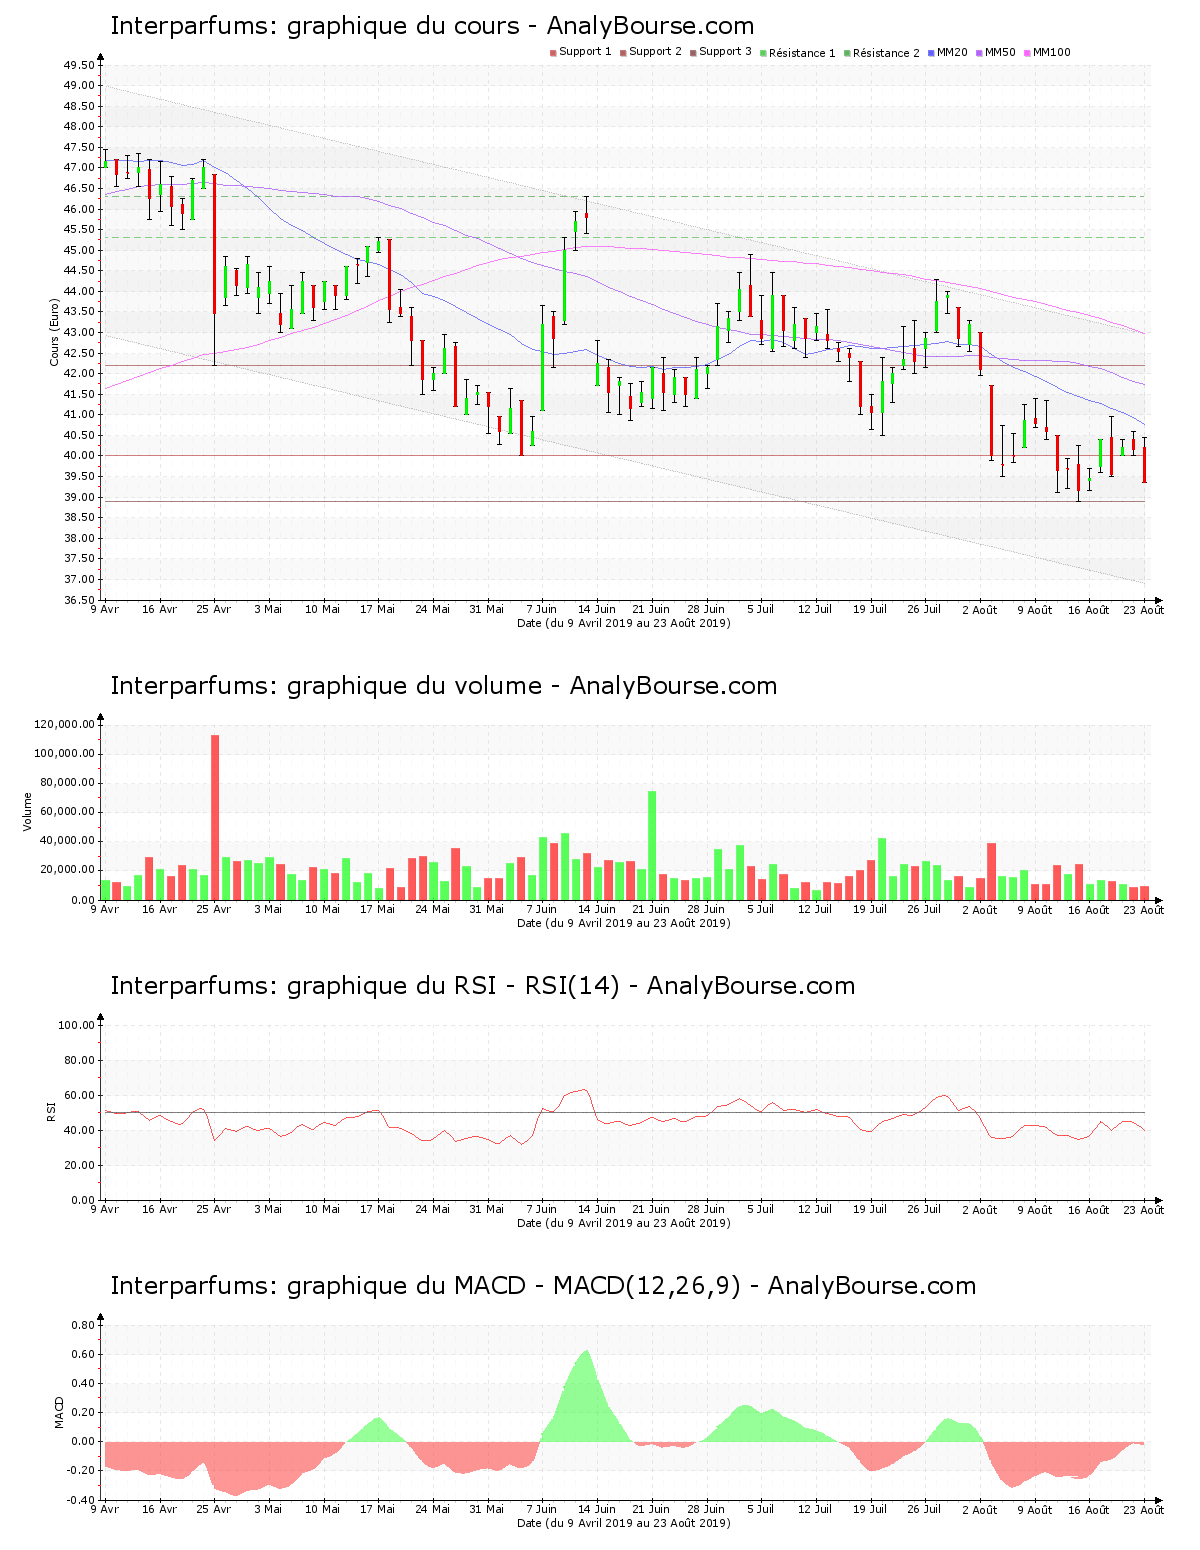Image resolution: width=1200 pixels, height=1550 pixels.
Task: Click the 'Cours (Euro)' vertical axis label
Action: click(54, 332)
